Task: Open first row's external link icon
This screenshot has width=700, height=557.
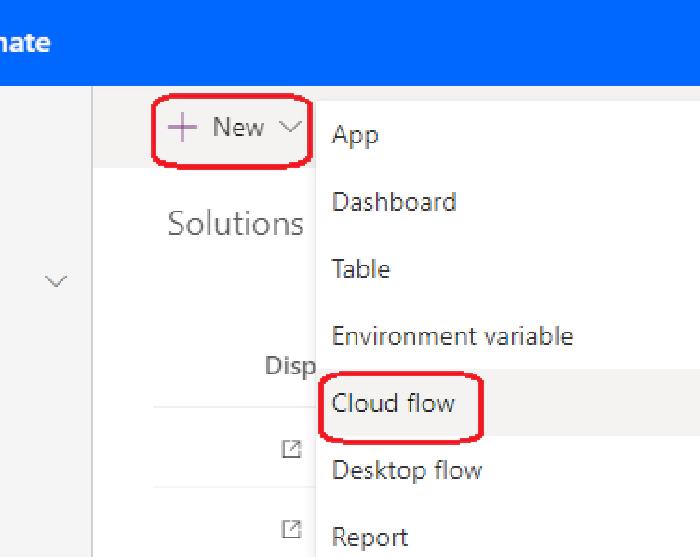Action: pyautogui.click(x=292, y=449)
